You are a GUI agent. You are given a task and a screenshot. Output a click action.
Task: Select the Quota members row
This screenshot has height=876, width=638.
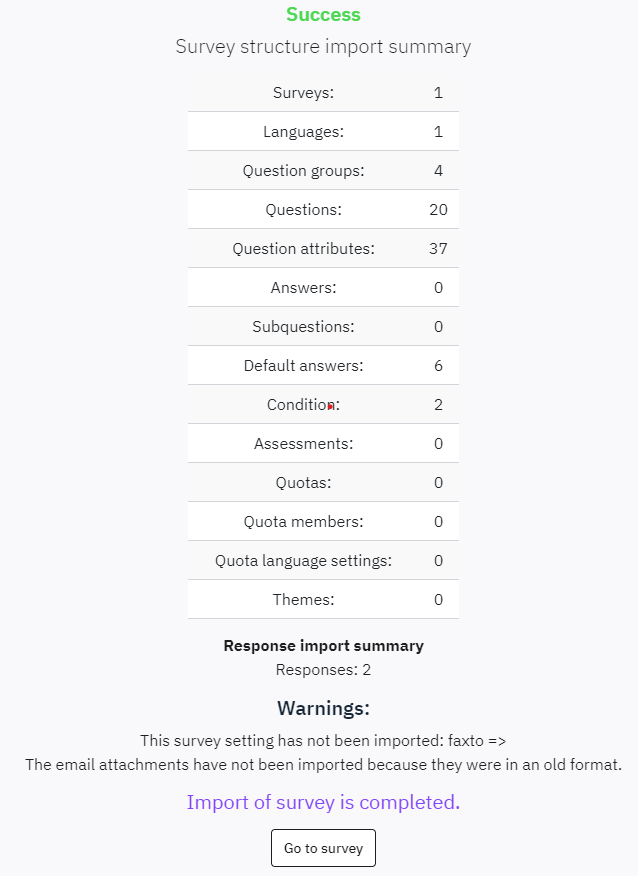(323, 521)
